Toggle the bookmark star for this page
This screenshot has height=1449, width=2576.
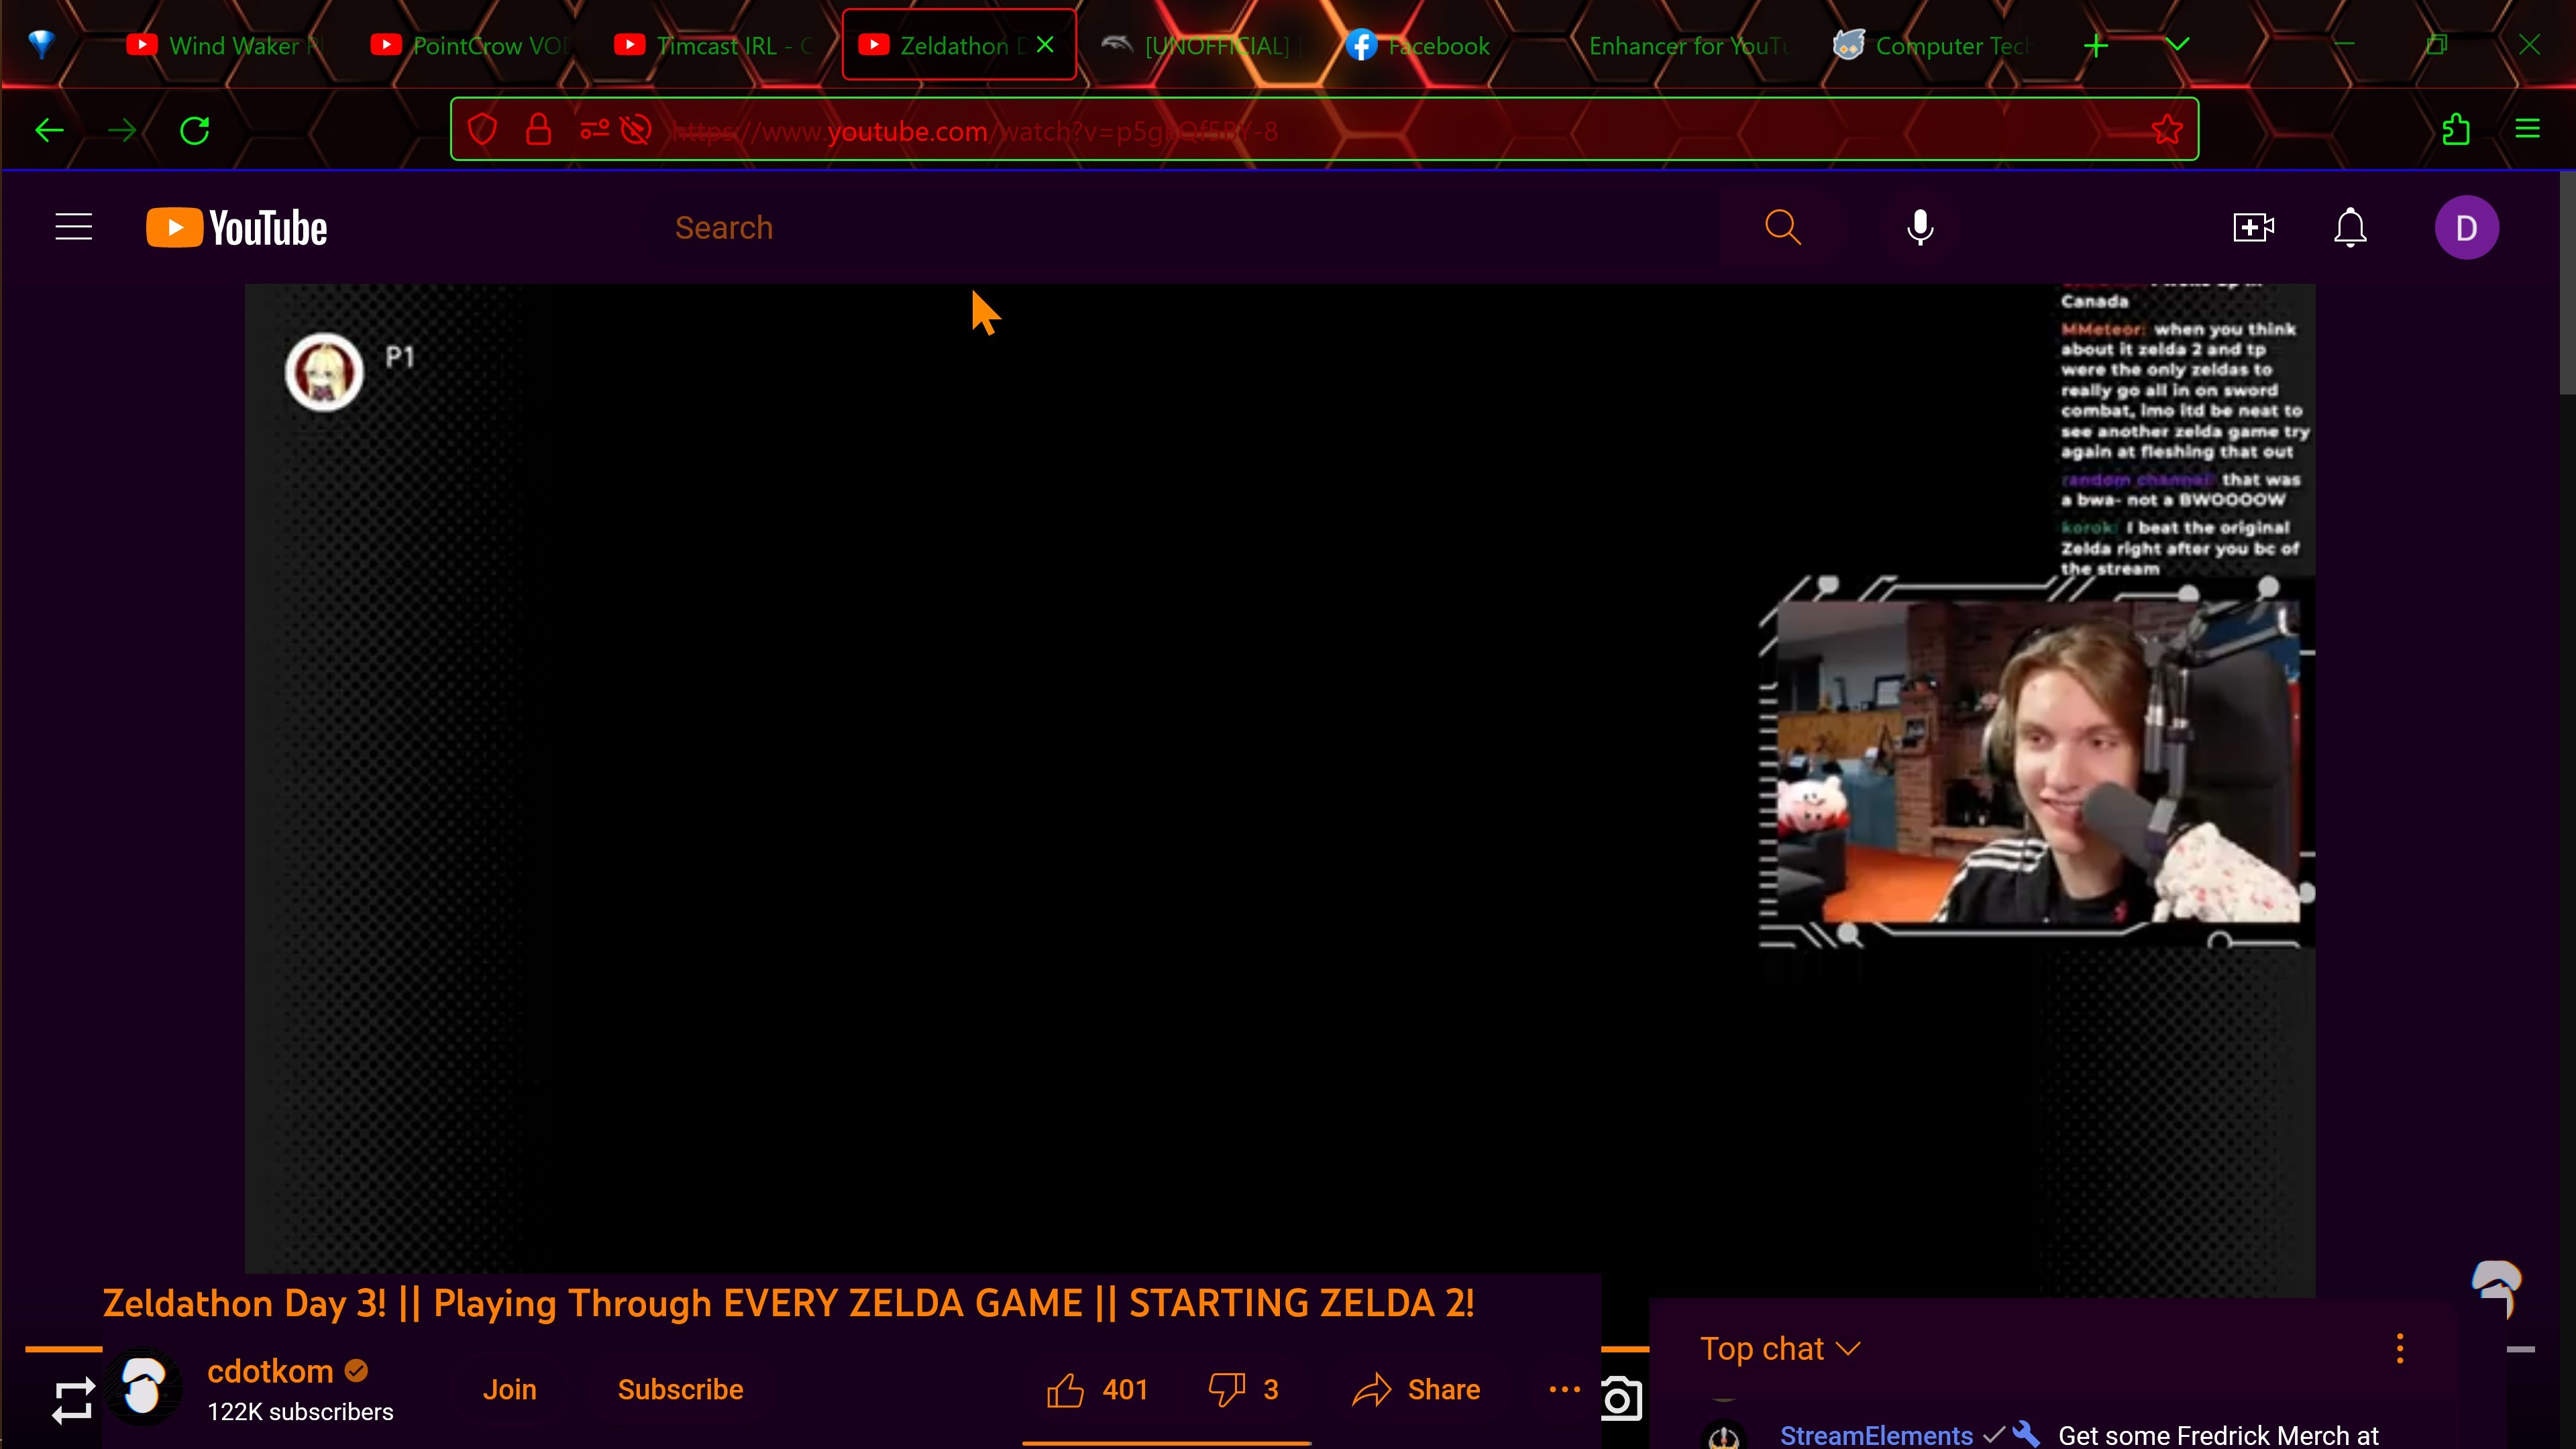[2167, 130]
